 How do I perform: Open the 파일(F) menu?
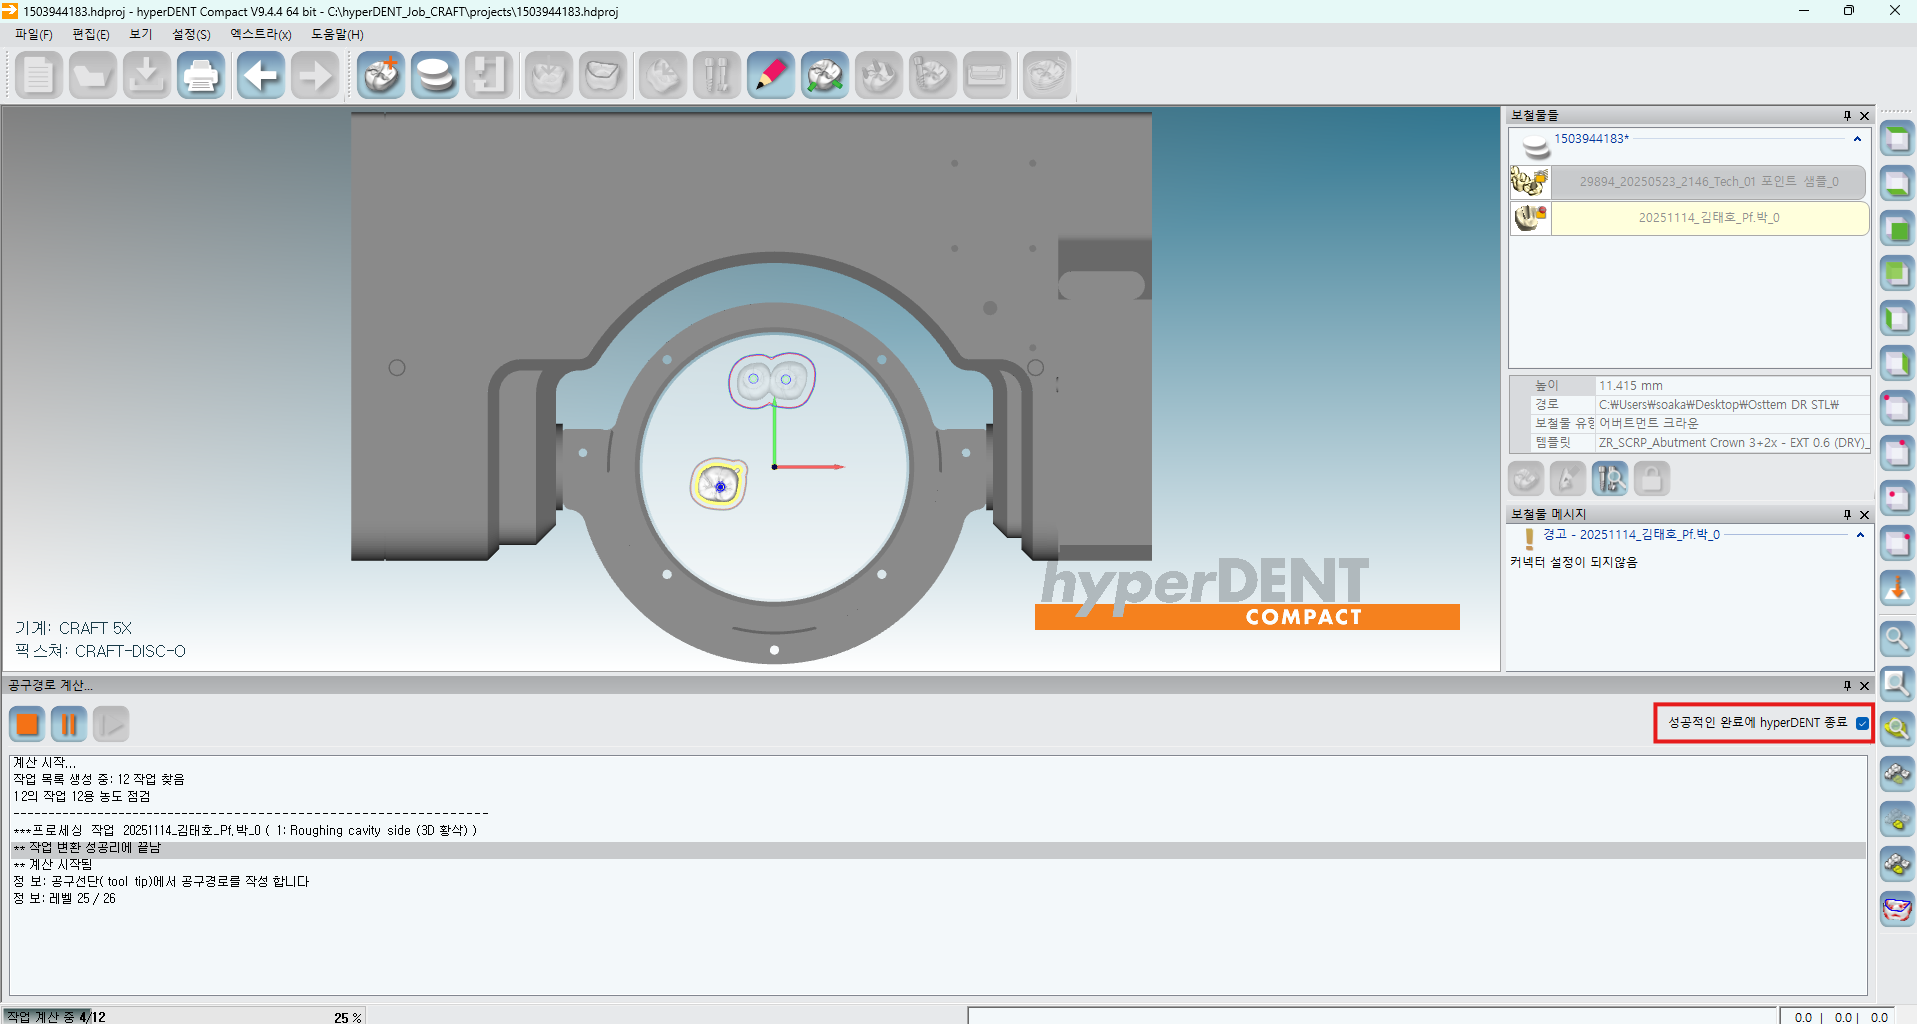pos(33,34)
